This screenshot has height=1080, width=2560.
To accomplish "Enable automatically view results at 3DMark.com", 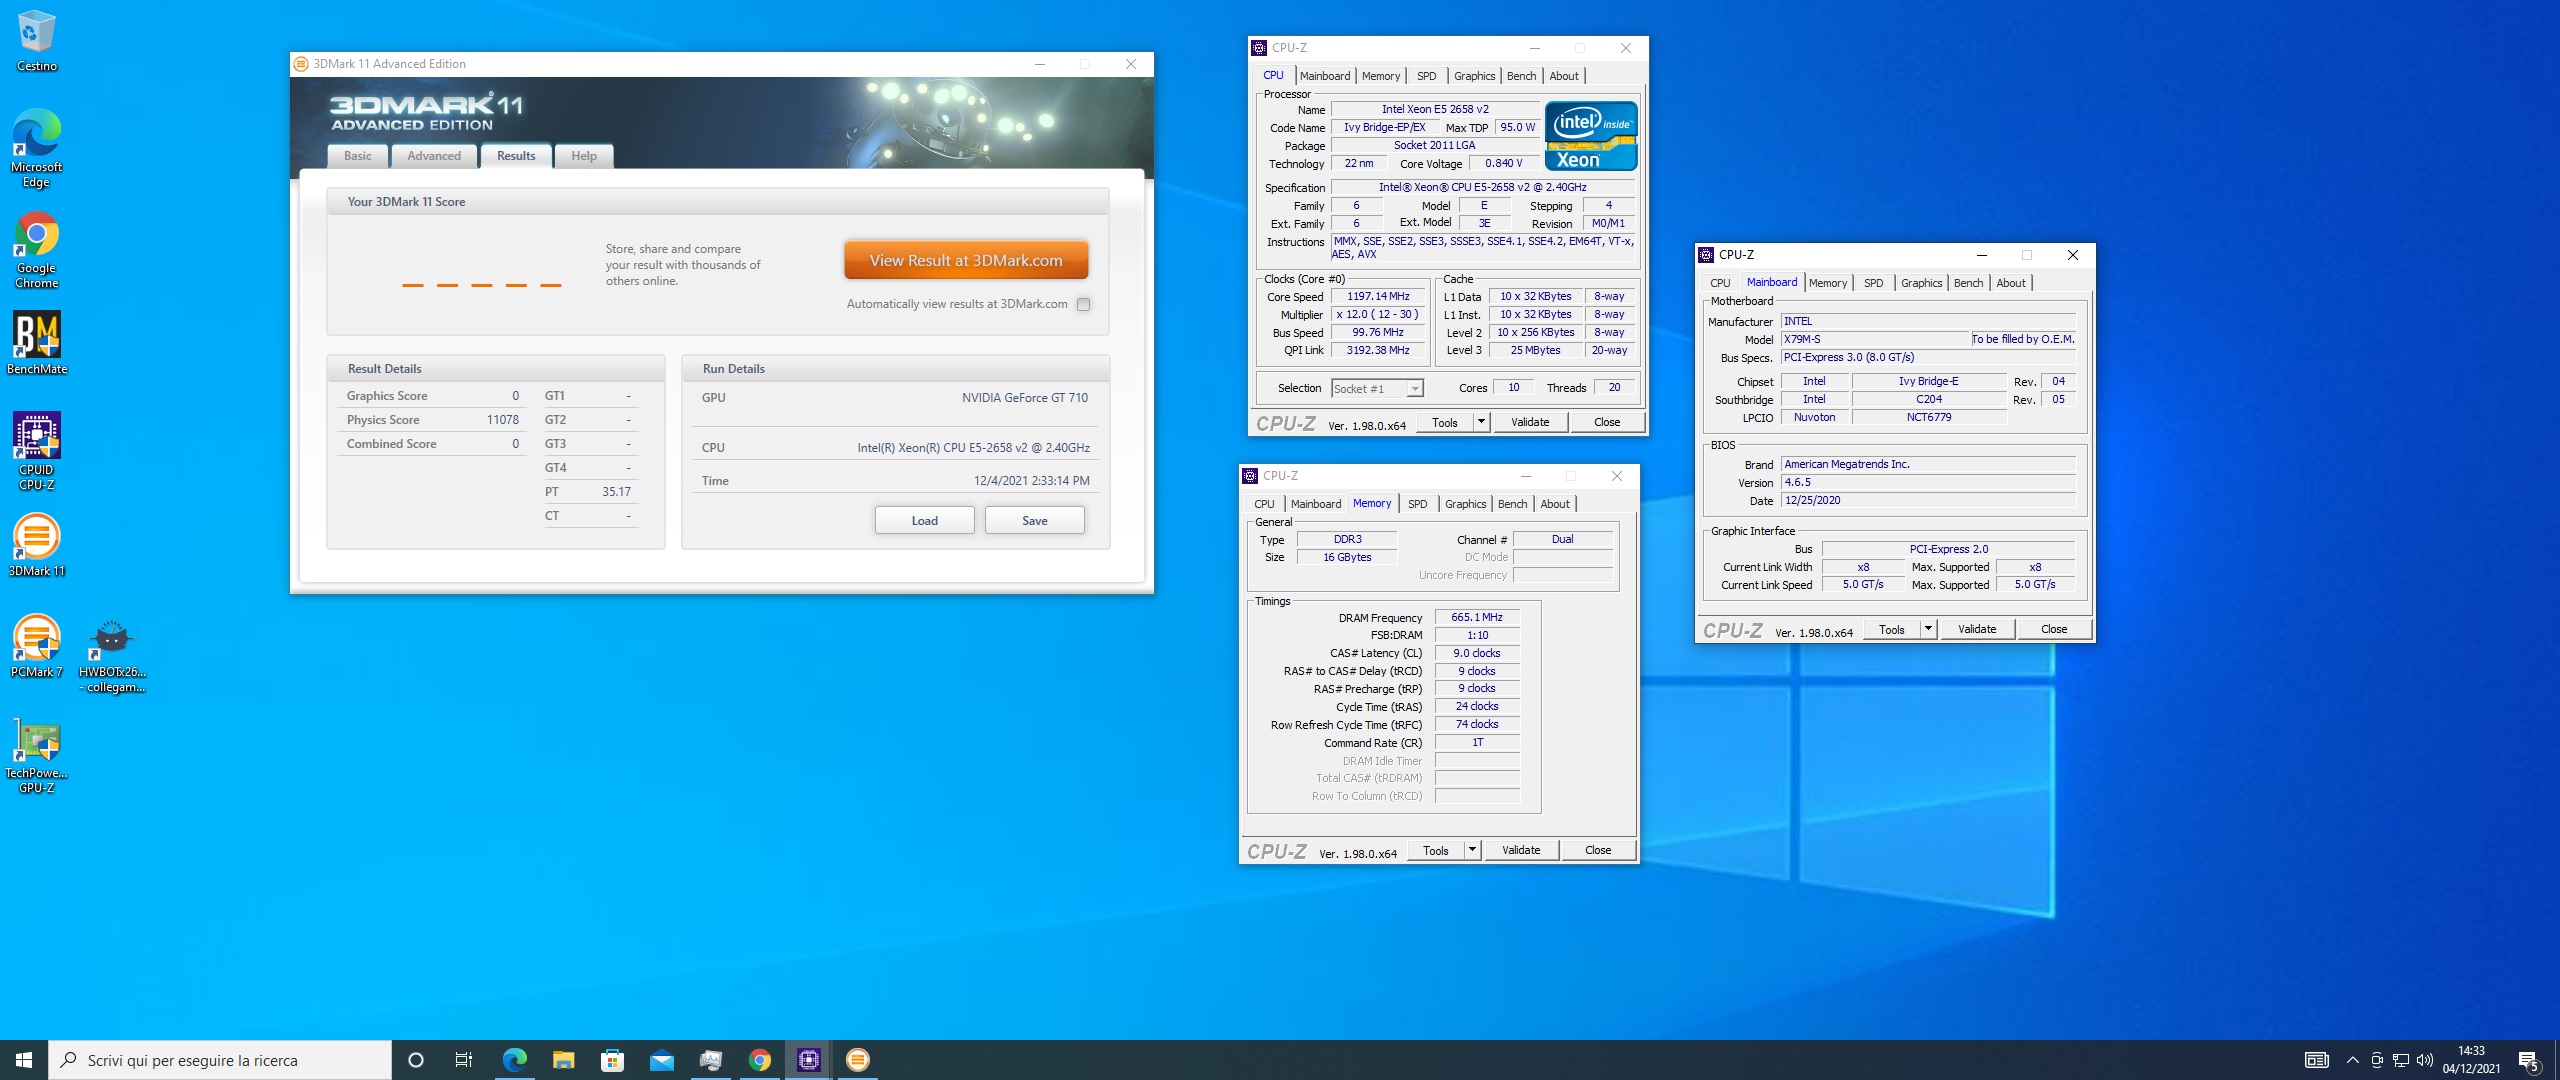I will click(1083, 304).
